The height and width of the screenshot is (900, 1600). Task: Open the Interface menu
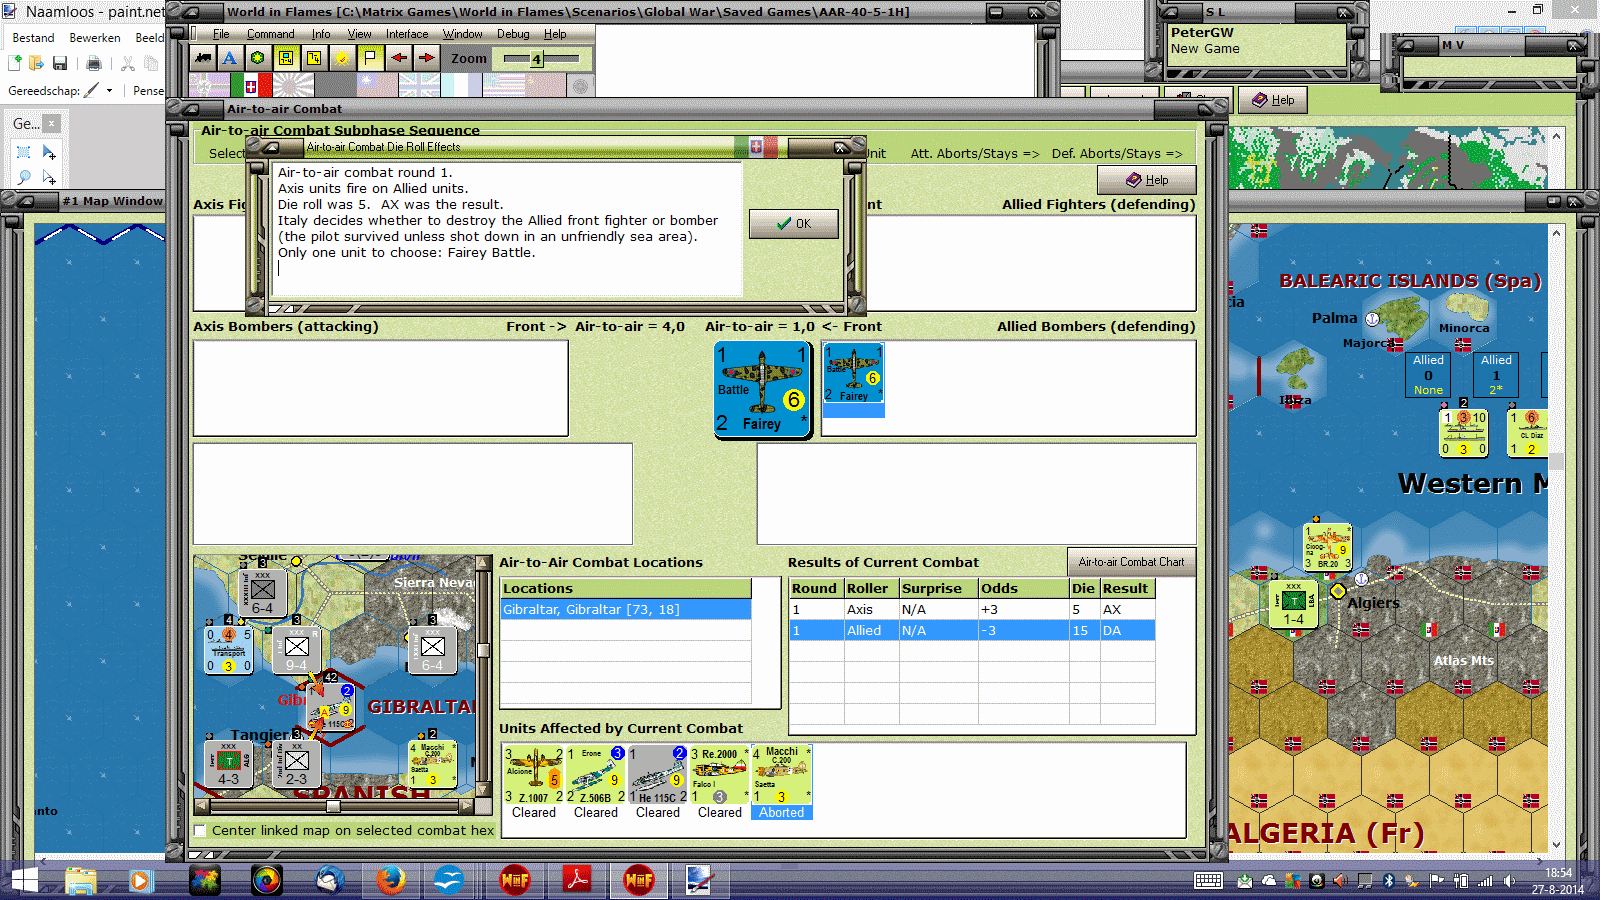(x=407, y=34)
